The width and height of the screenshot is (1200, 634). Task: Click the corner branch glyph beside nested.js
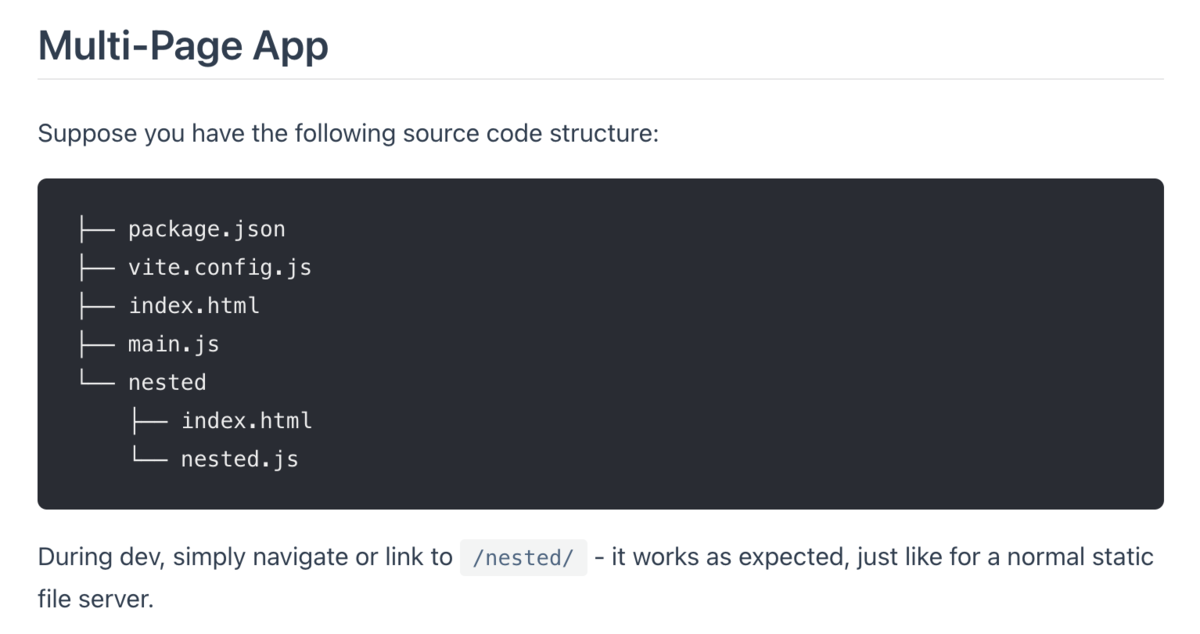(x=150, y=458)
